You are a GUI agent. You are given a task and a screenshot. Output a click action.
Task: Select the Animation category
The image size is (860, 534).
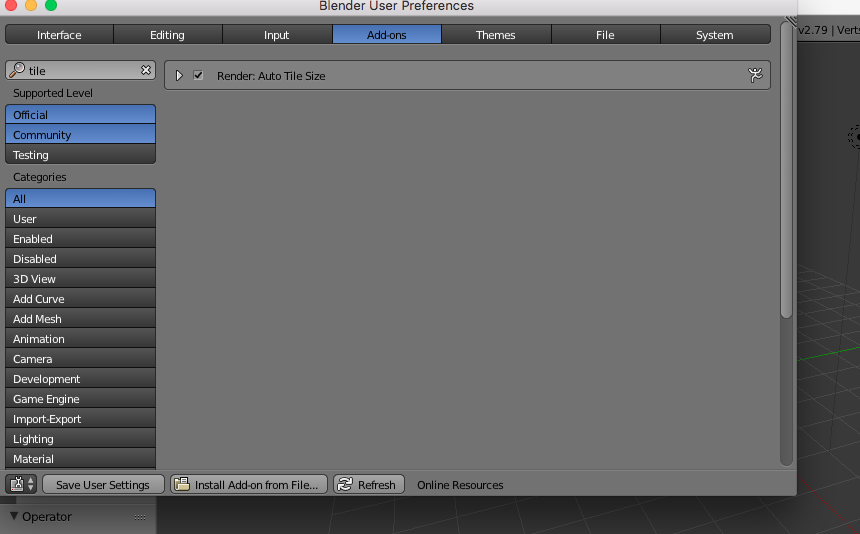tap(81, 339)
